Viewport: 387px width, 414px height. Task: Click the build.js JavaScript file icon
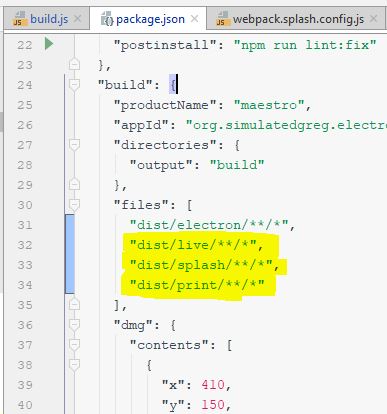tap(19, 19)
